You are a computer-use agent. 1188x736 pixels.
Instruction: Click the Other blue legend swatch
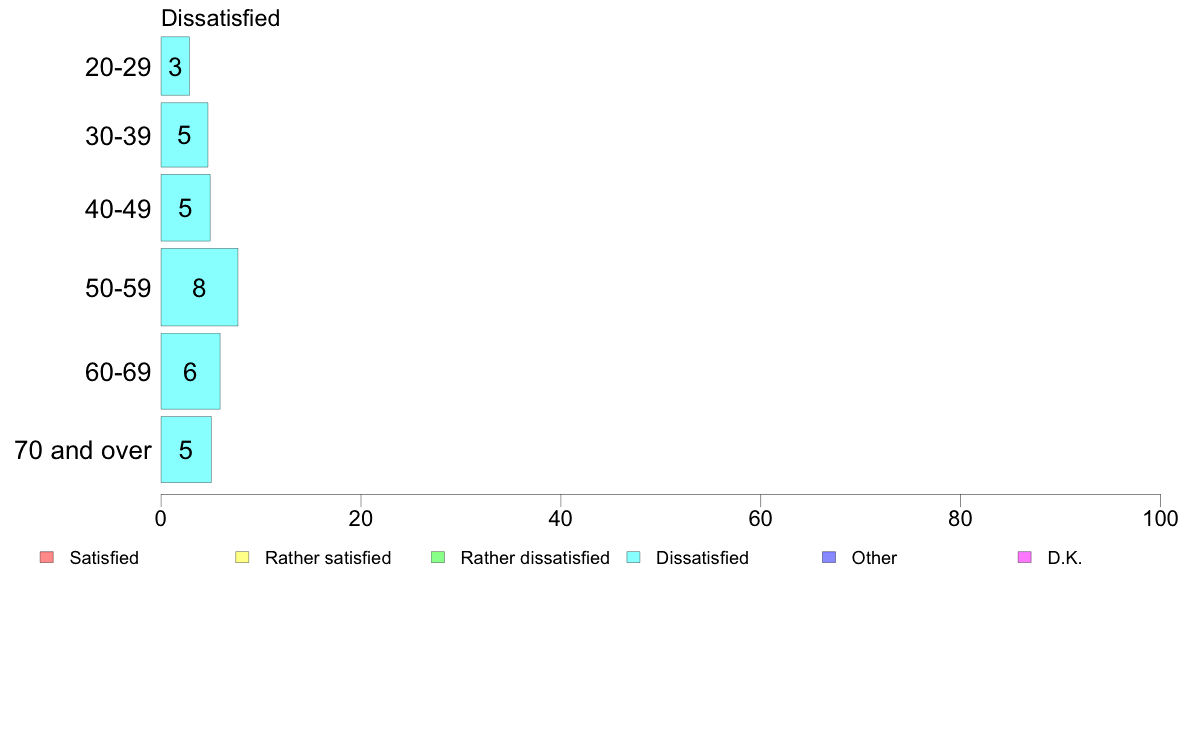click(x=829, y=557)
